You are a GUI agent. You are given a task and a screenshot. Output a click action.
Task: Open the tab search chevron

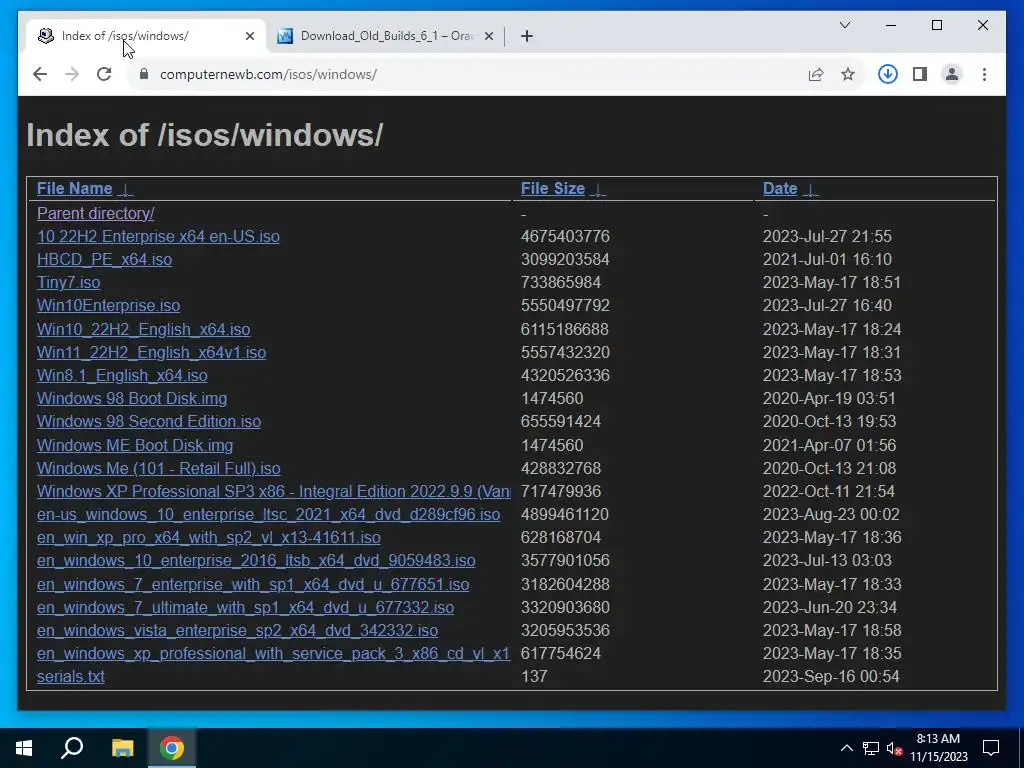[x=844, y=25]
